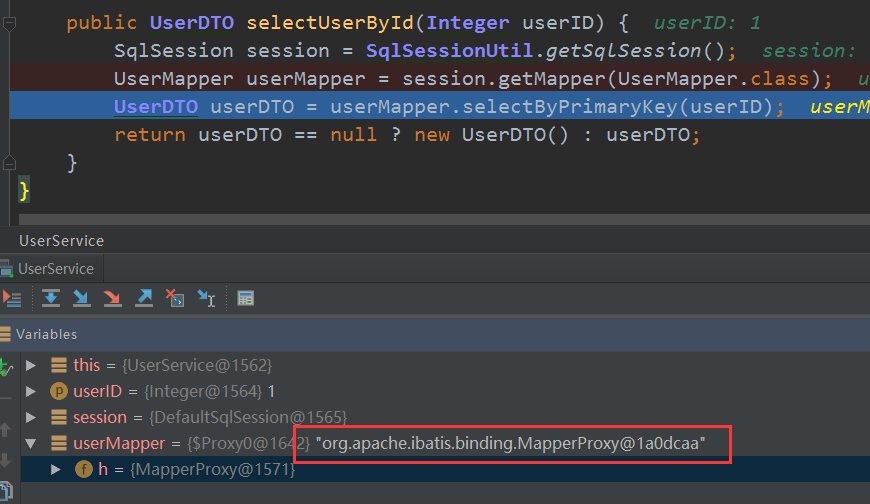Click Integer parameter type in signature
This screenshot has width=870, height=504.
pos(468,23)
